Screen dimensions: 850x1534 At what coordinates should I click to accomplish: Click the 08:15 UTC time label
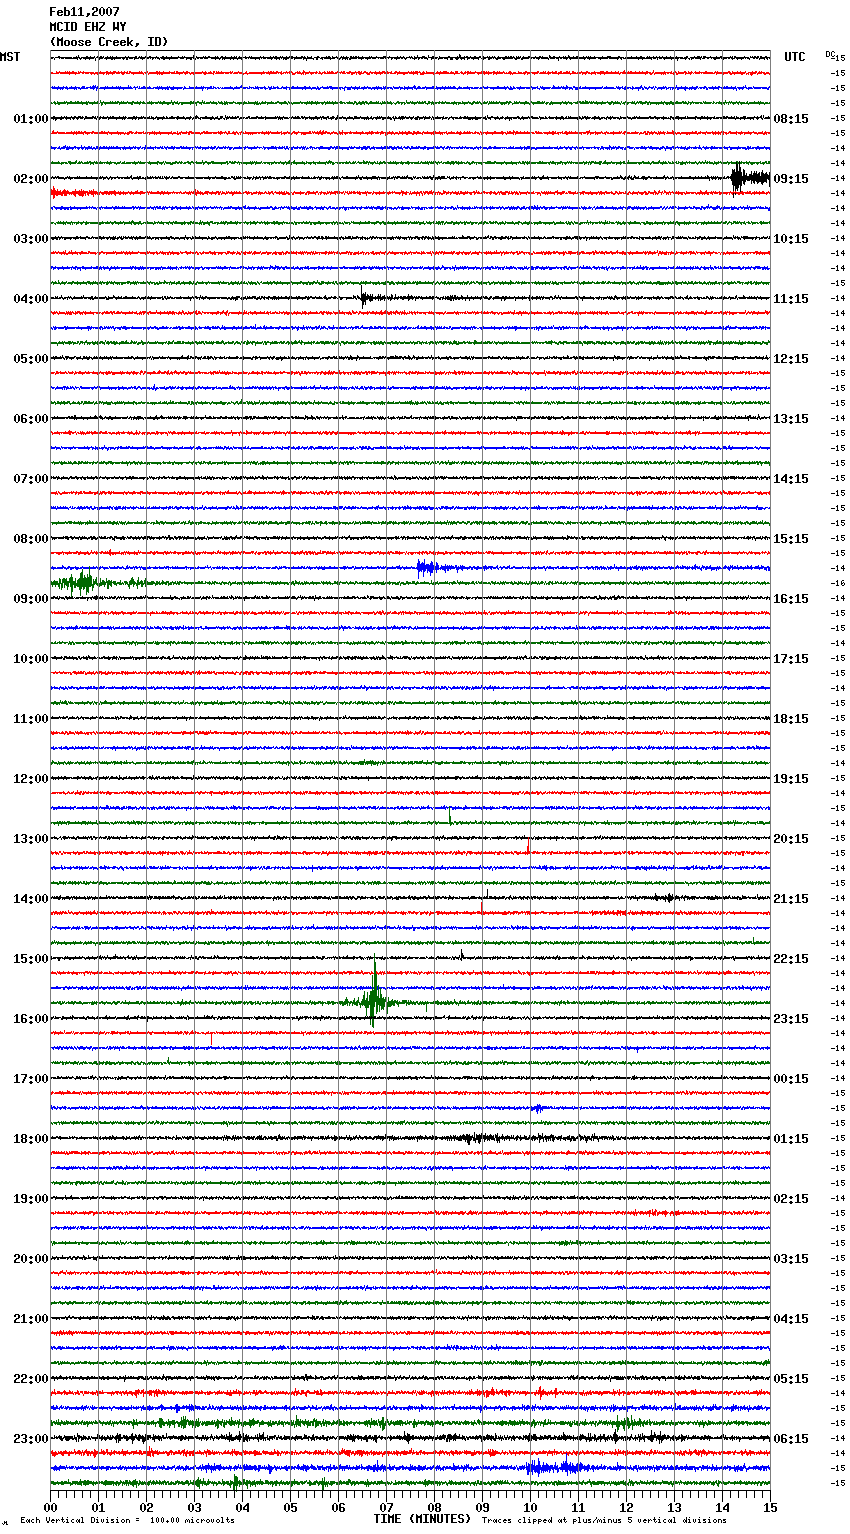pos(791,119)
